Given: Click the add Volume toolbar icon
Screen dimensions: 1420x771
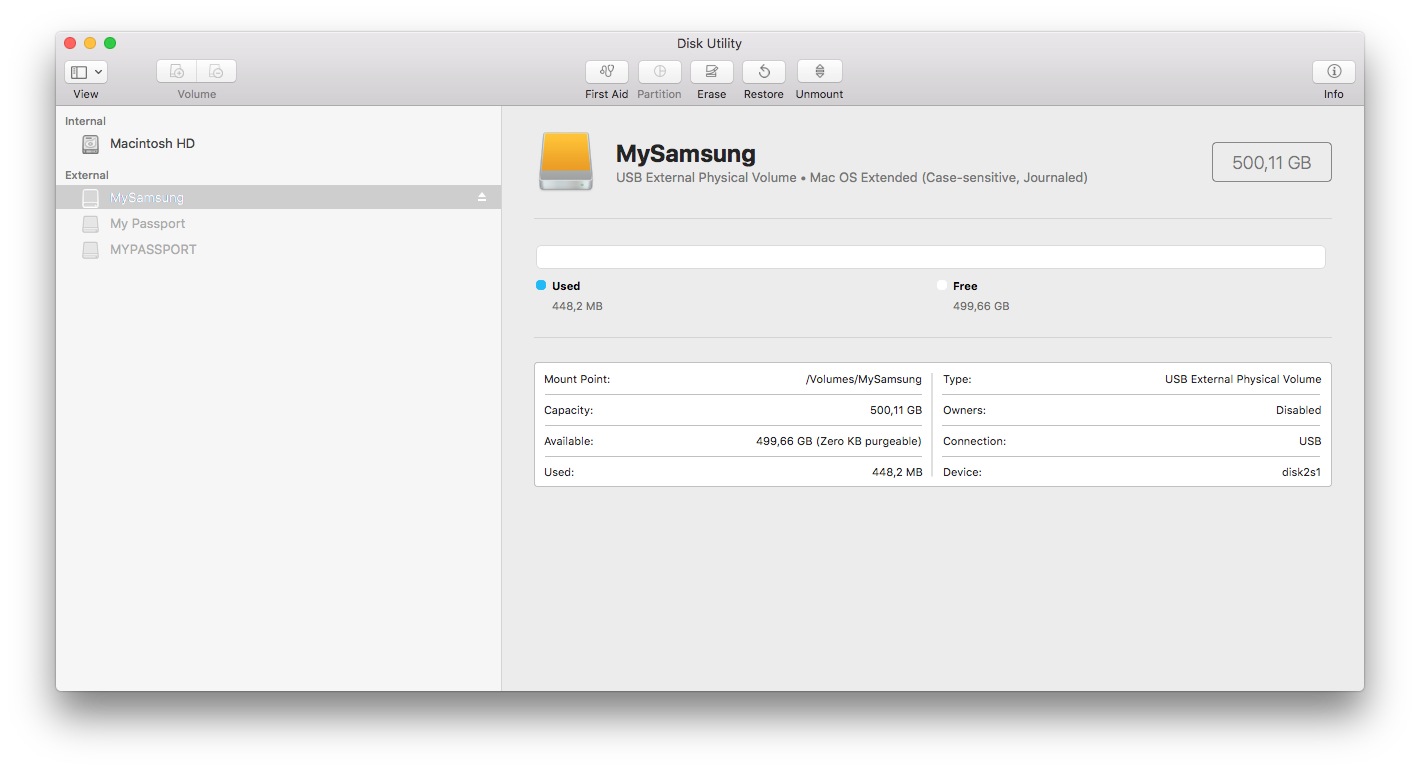Looking at the screenshot, I should click(x=177, y=72).
